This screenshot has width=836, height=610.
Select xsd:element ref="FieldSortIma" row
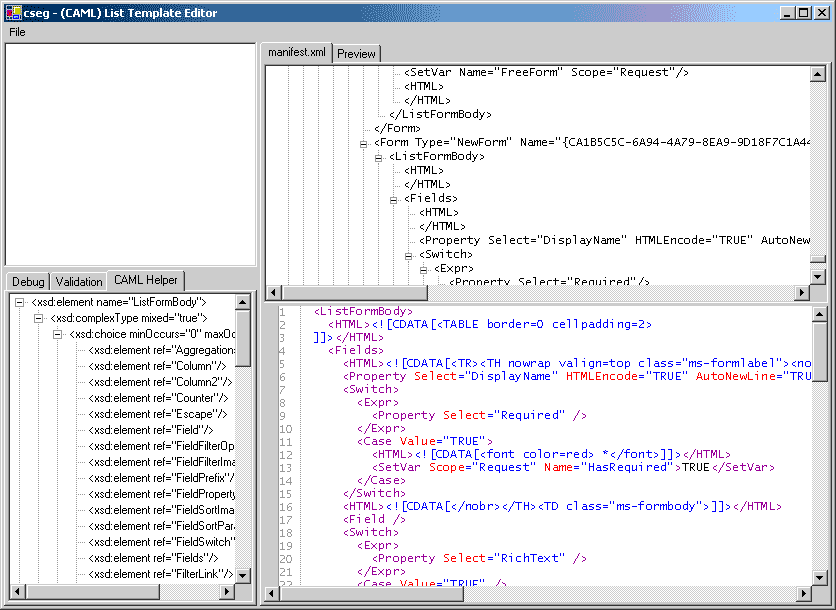pyautogui.click(x=161, y=510)
